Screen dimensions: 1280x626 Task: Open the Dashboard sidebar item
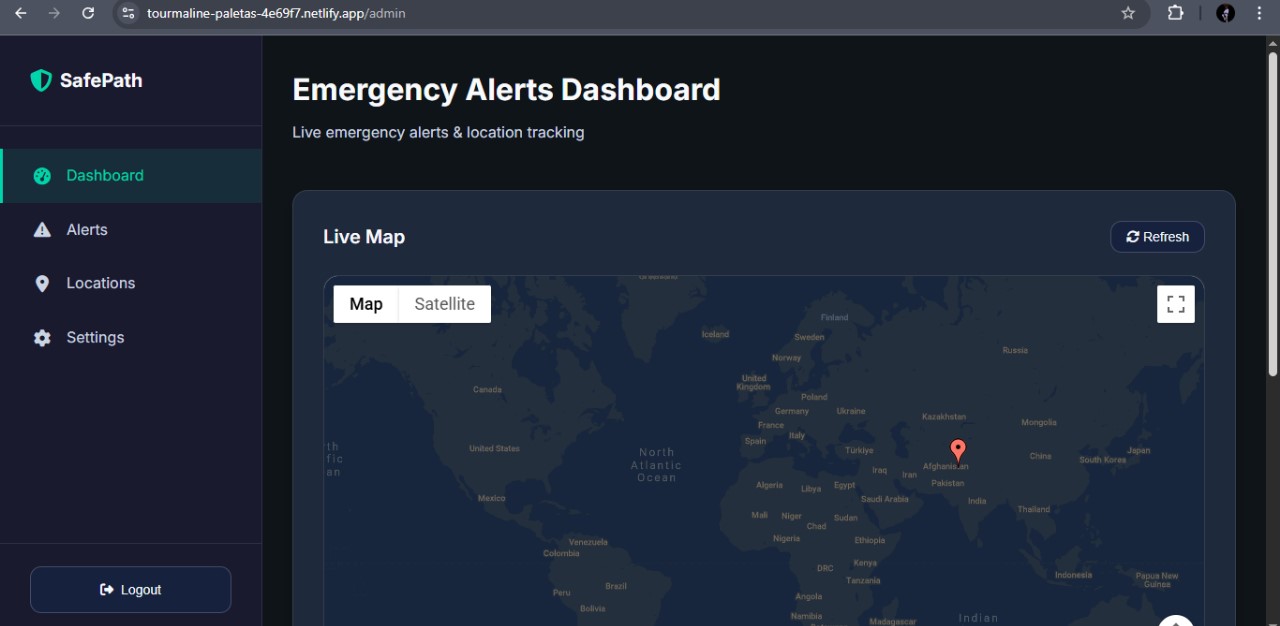131,176
